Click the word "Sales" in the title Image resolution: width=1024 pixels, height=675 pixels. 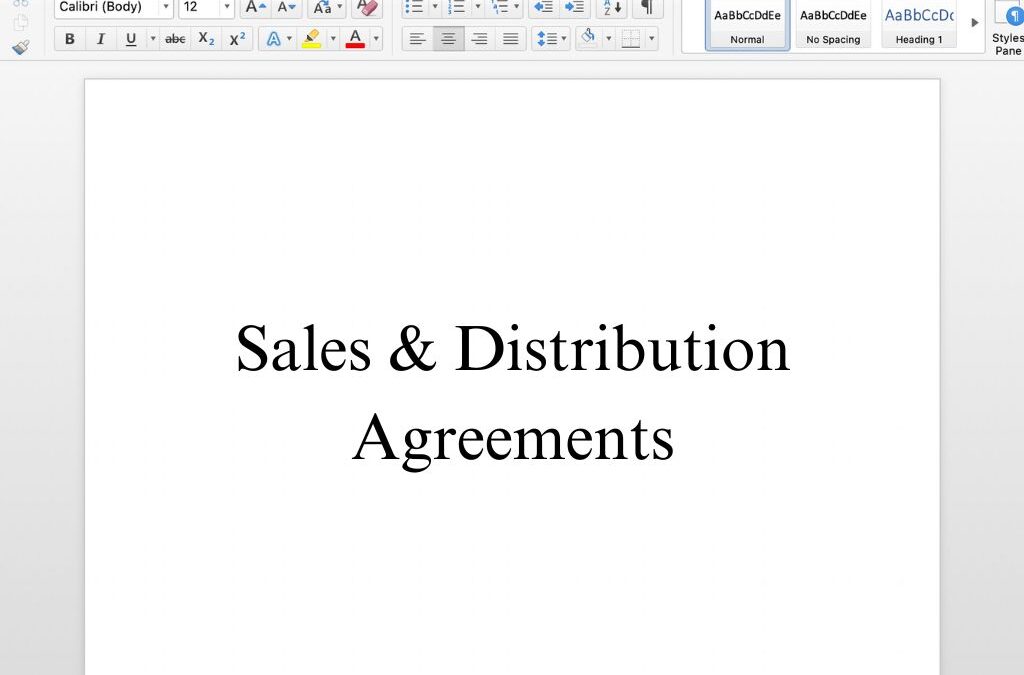click(x=304, y=348)
